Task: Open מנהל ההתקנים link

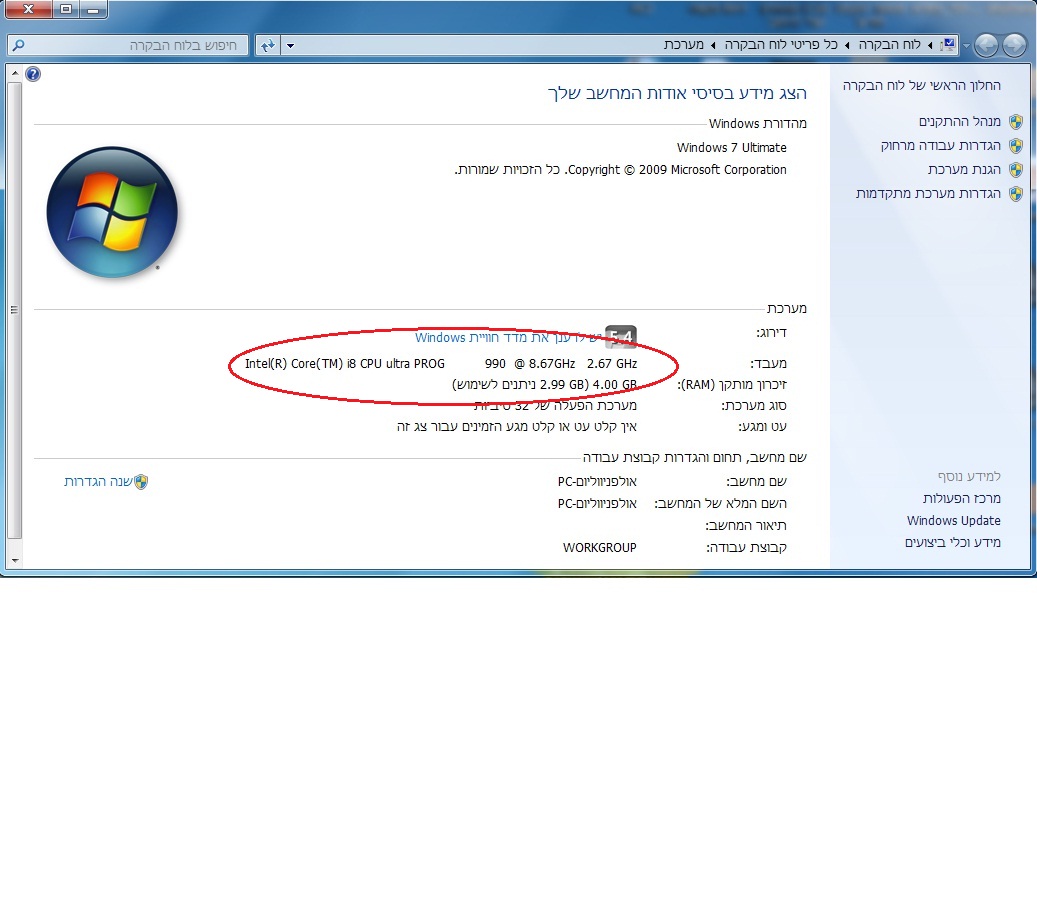Action: click(x=960, y=122)
